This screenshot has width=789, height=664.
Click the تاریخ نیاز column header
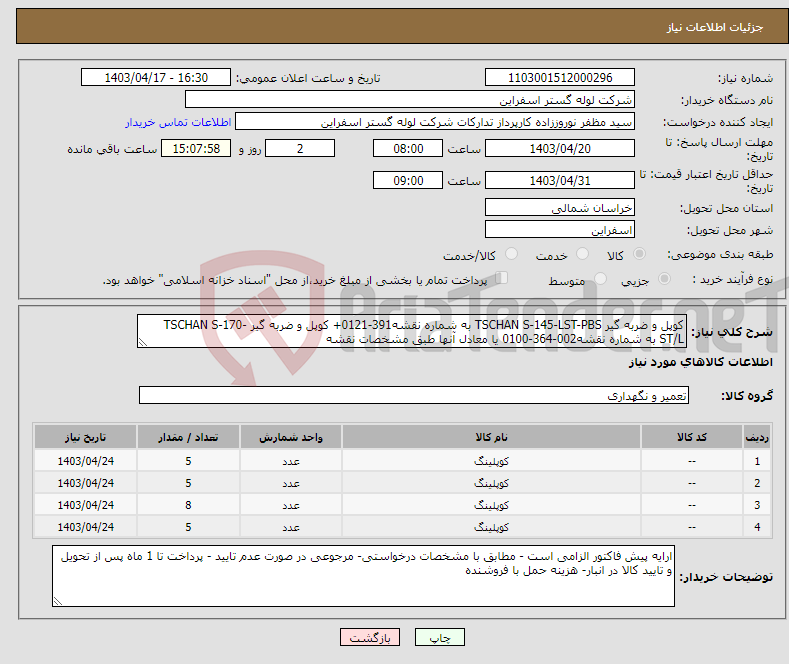pos(86,437)
